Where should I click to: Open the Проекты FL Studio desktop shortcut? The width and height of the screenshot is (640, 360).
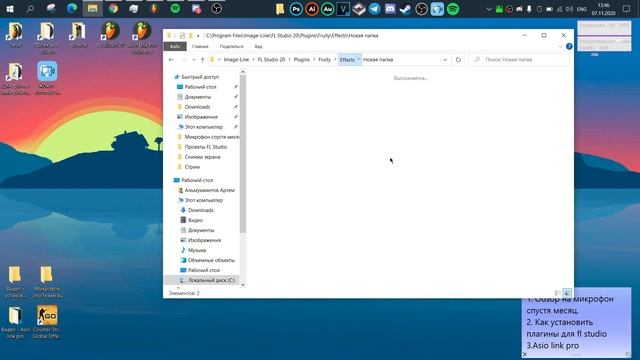pos(47,38)
